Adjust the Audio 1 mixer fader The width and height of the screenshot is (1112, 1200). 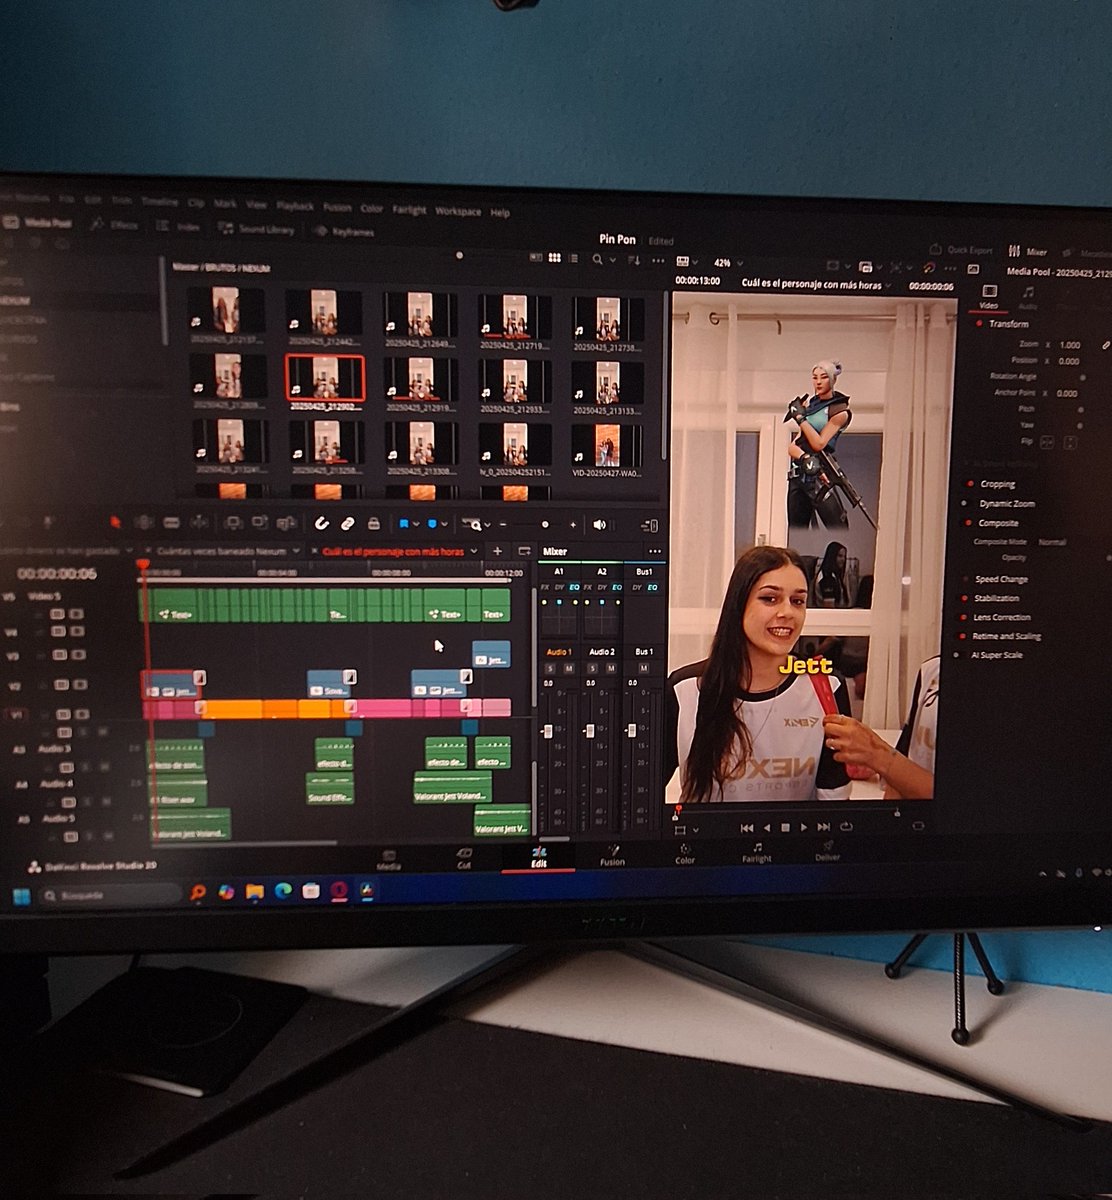click(x=547, y=733)
